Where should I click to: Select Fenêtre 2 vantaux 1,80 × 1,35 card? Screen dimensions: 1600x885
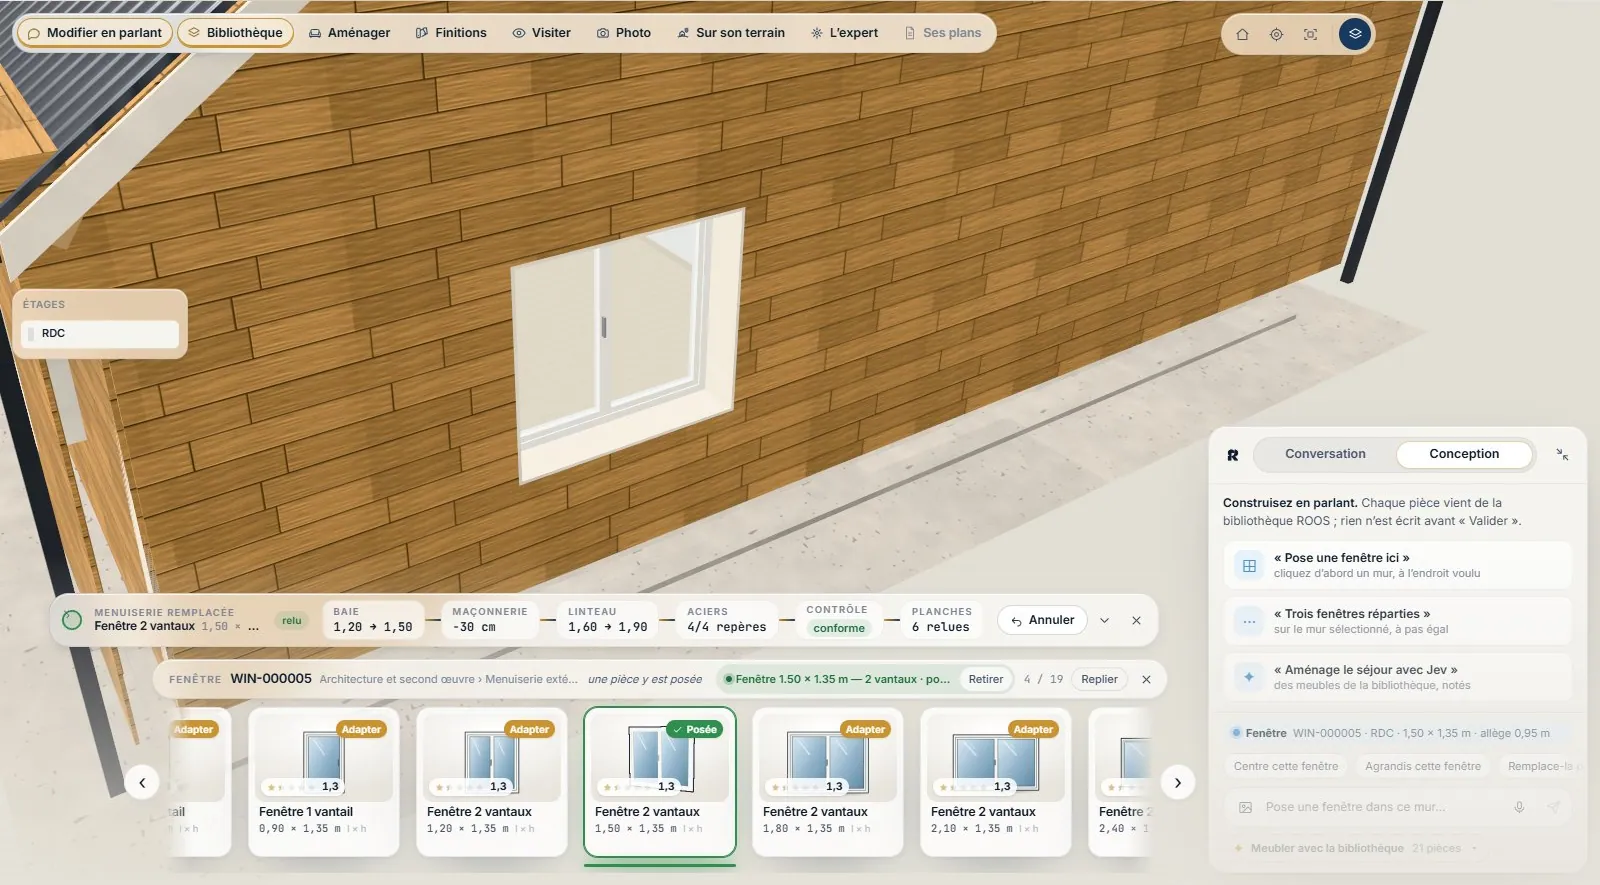[x=828, y=782]
